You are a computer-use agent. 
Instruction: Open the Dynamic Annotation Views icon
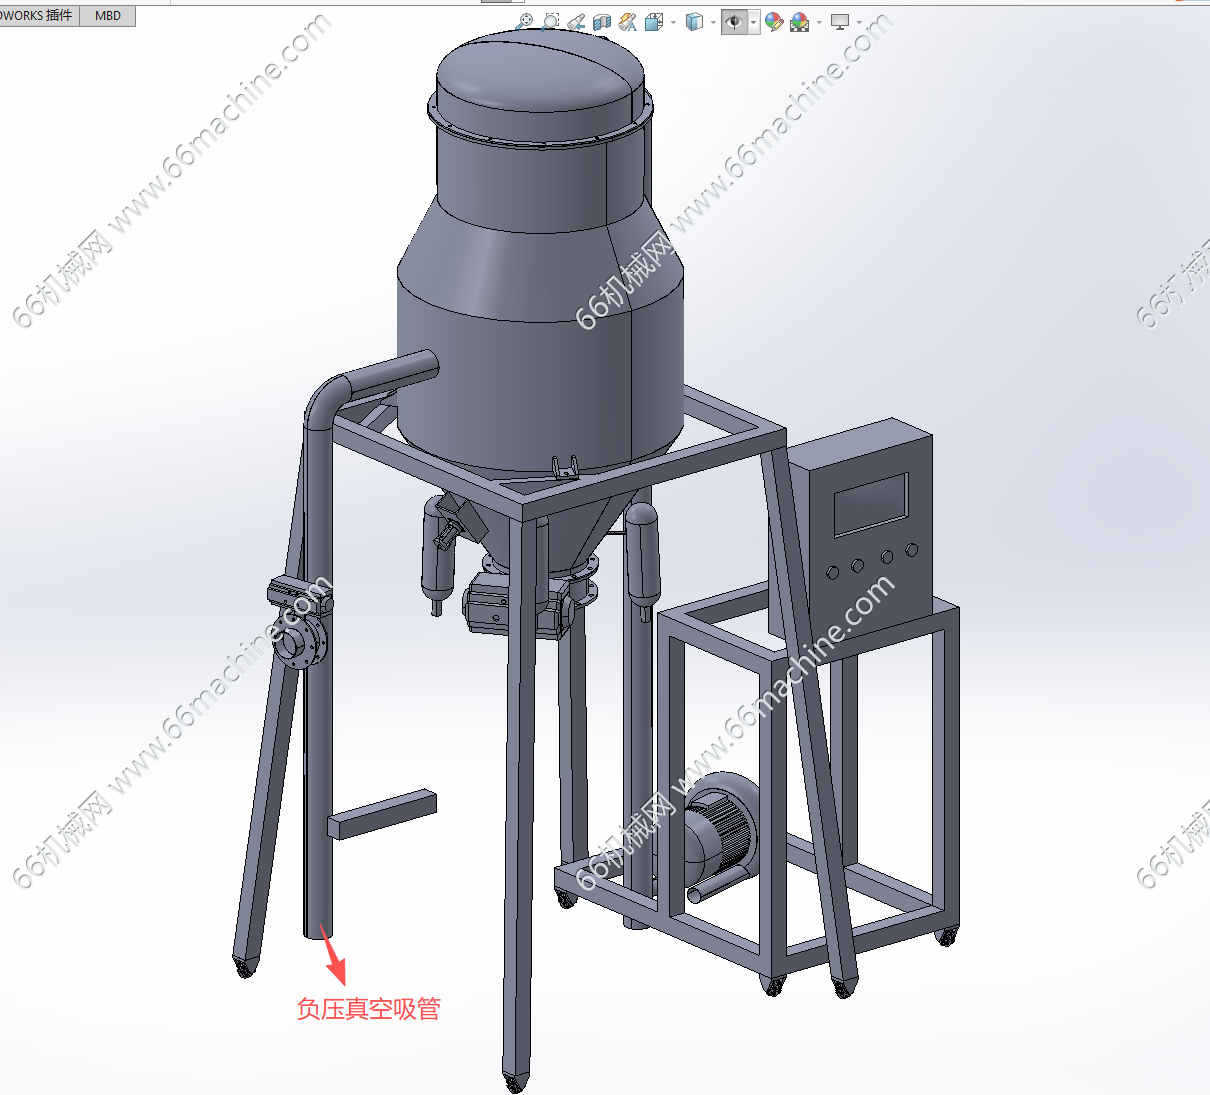(628, 22)
